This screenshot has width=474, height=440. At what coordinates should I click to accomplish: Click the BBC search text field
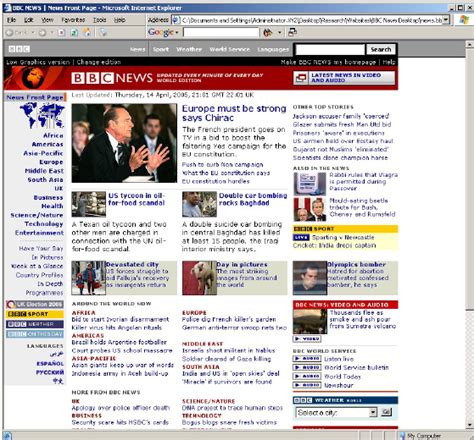330,49
